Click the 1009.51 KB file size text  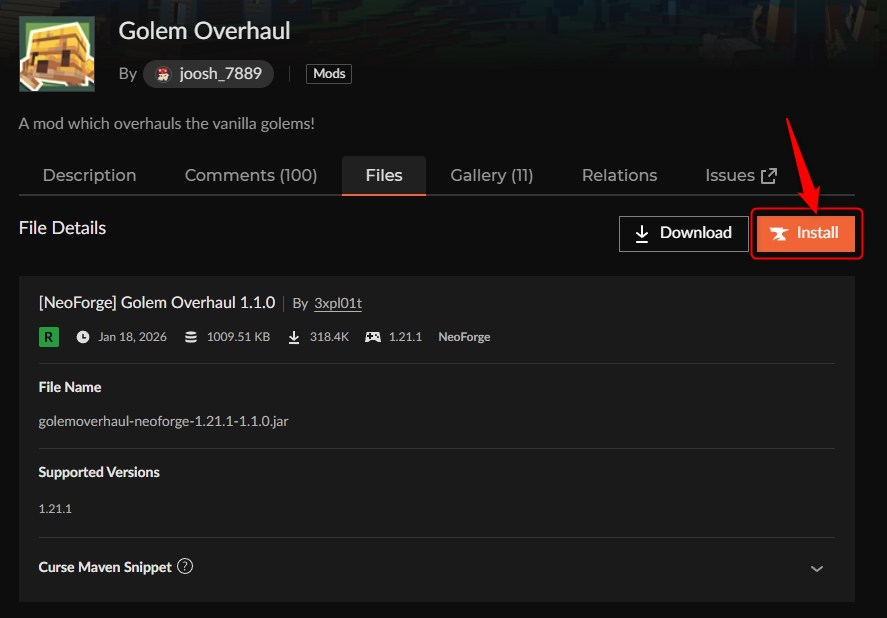[238, 337]
